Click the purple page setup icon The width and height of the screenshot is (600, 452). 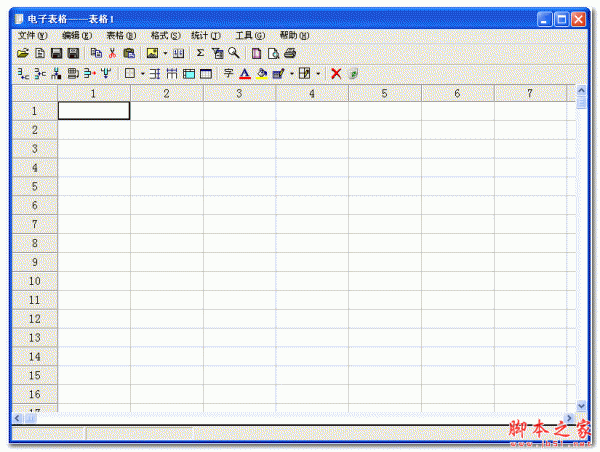click(x=256, y=53)
